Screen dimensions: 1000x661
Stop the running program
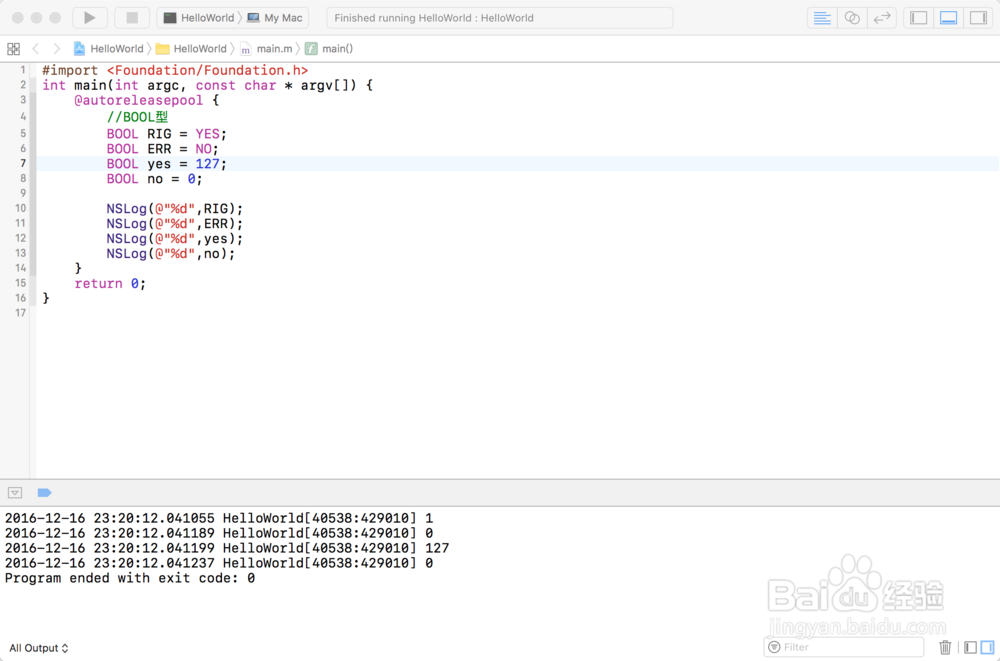pyautogui.click(x=132, y=18)
